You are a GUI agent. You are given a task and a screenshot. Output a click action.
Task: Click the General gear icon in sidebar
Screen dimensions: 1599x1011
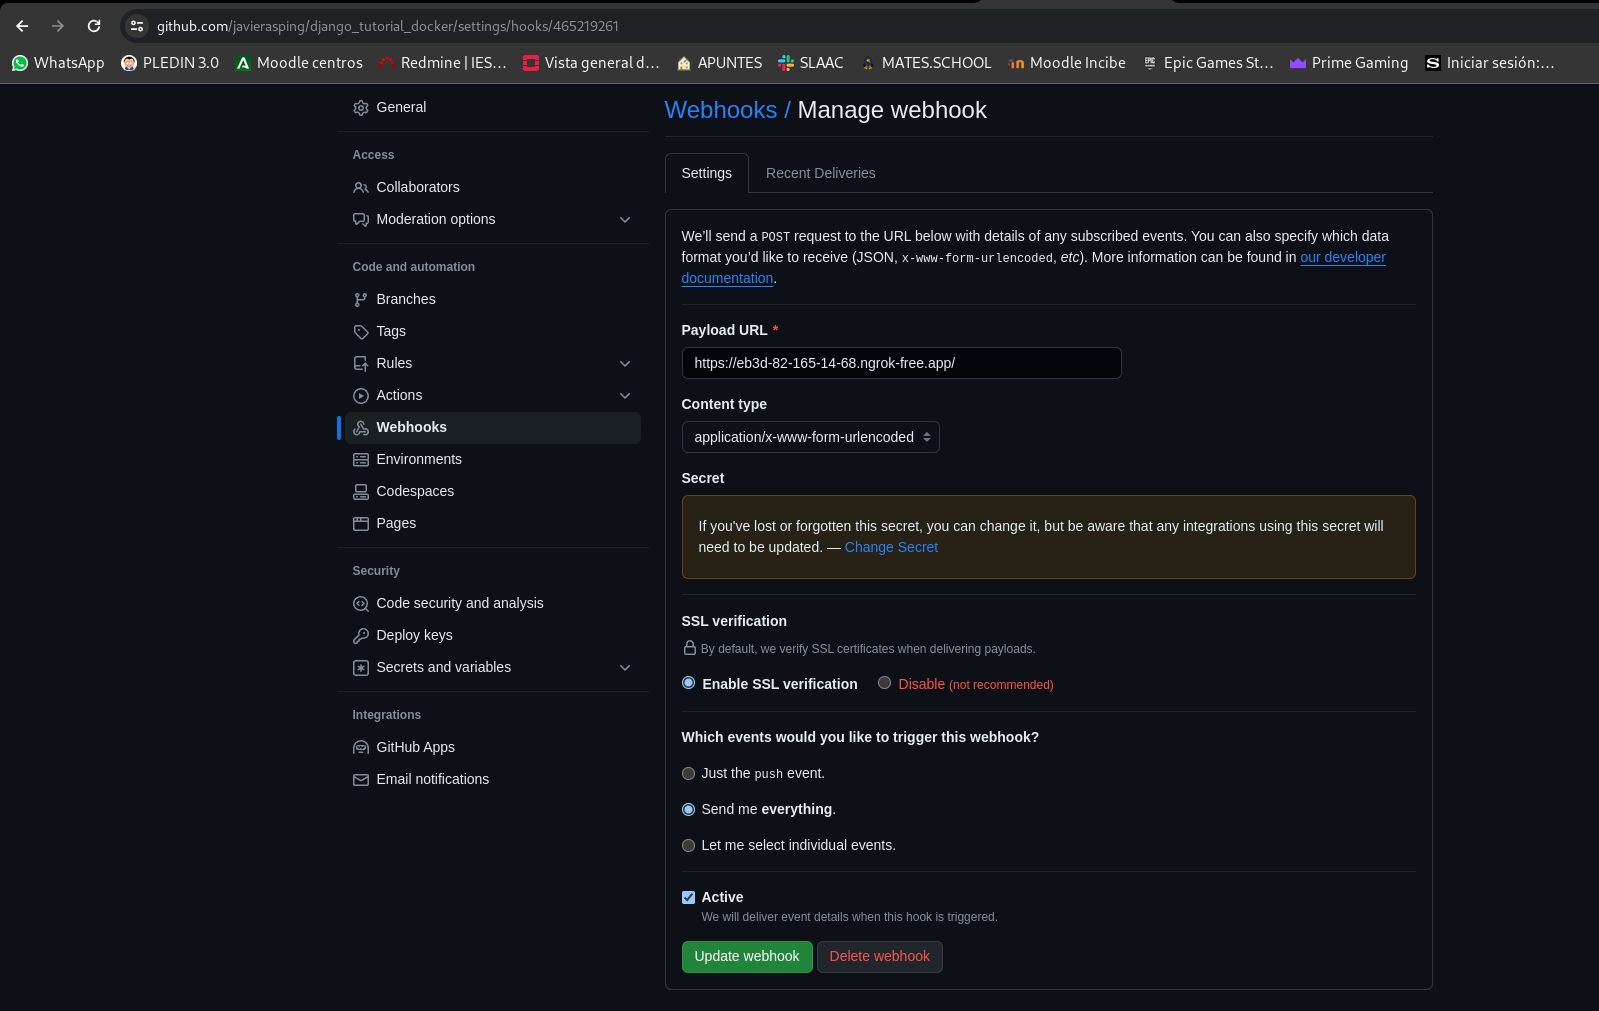point(361,108)
